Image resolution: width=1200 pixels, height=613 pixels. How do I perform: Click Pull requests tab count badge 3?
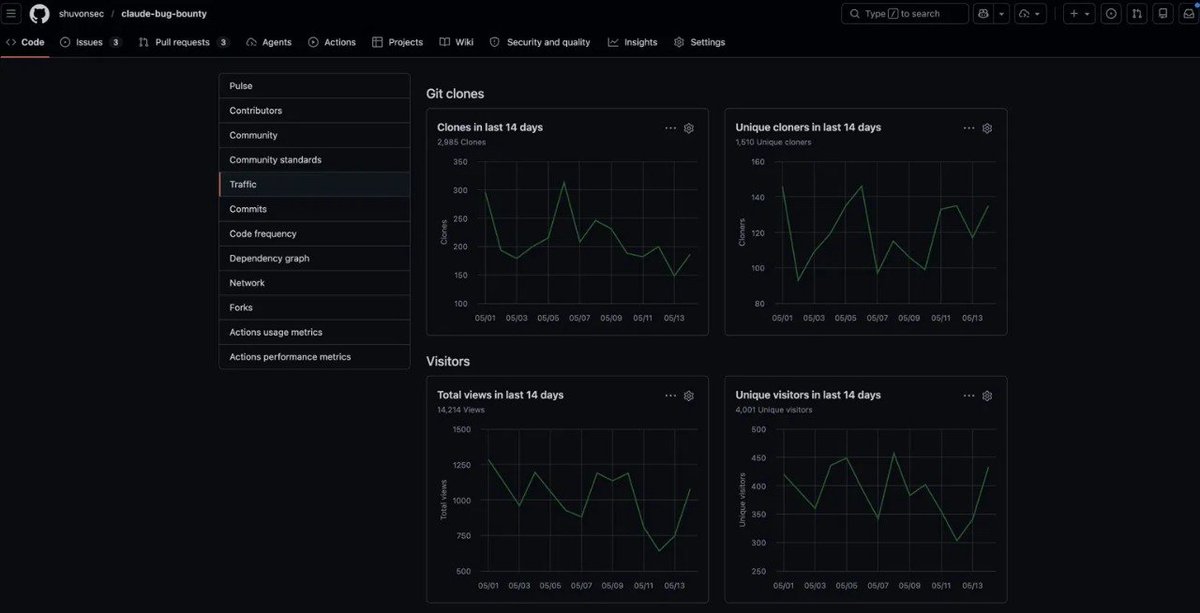[223, 42]
